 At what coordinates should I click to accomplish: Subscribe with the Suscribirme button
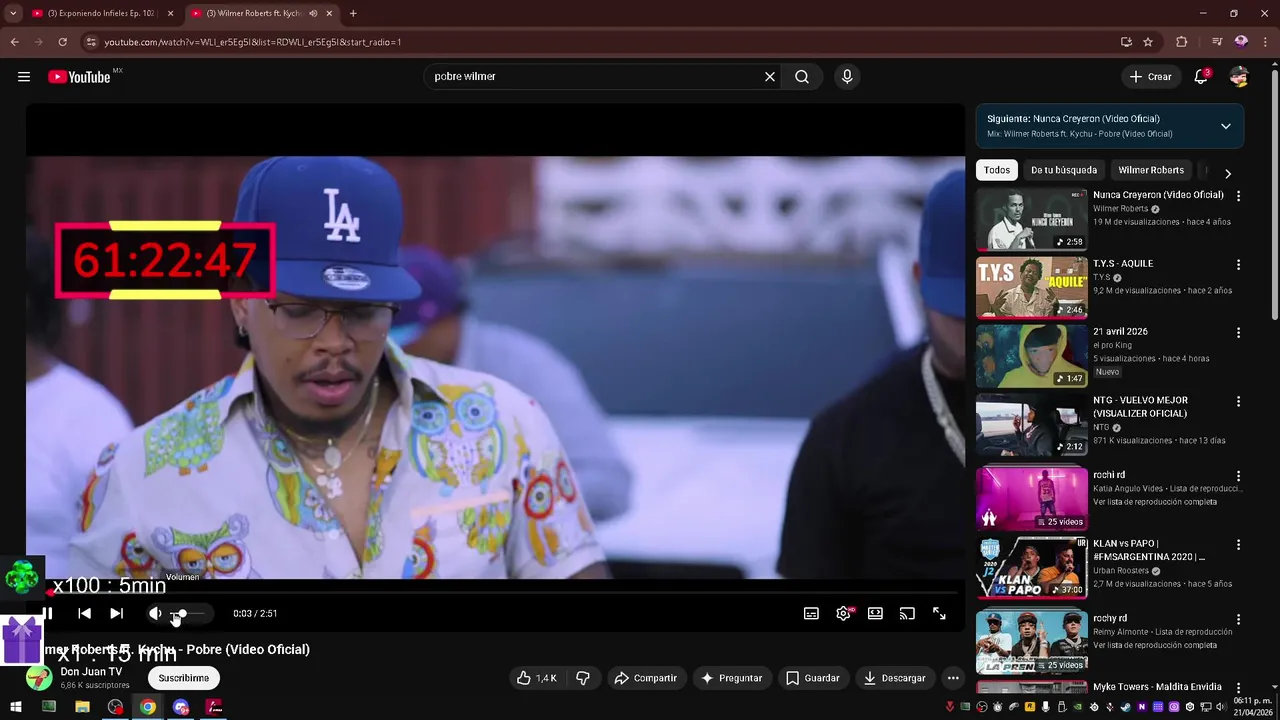[x=184, y=678]
